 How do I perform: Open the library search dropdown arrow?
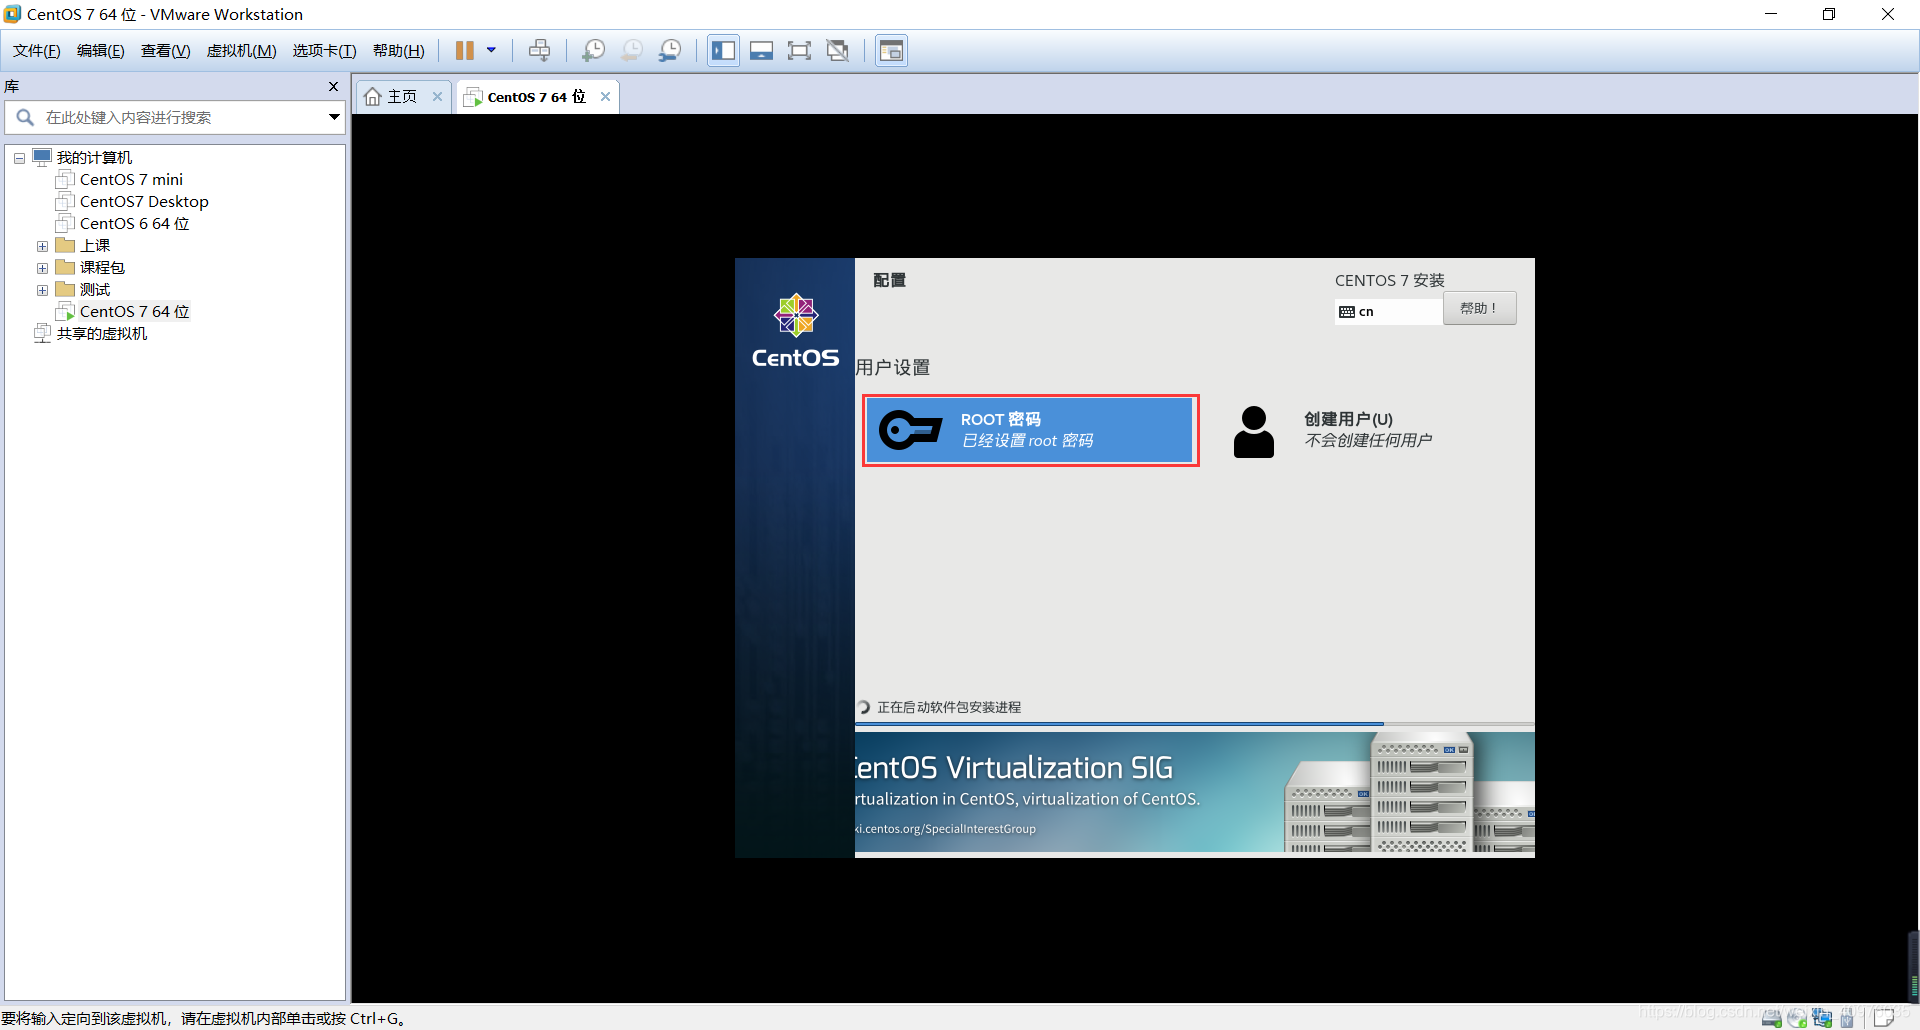[334, 118]
